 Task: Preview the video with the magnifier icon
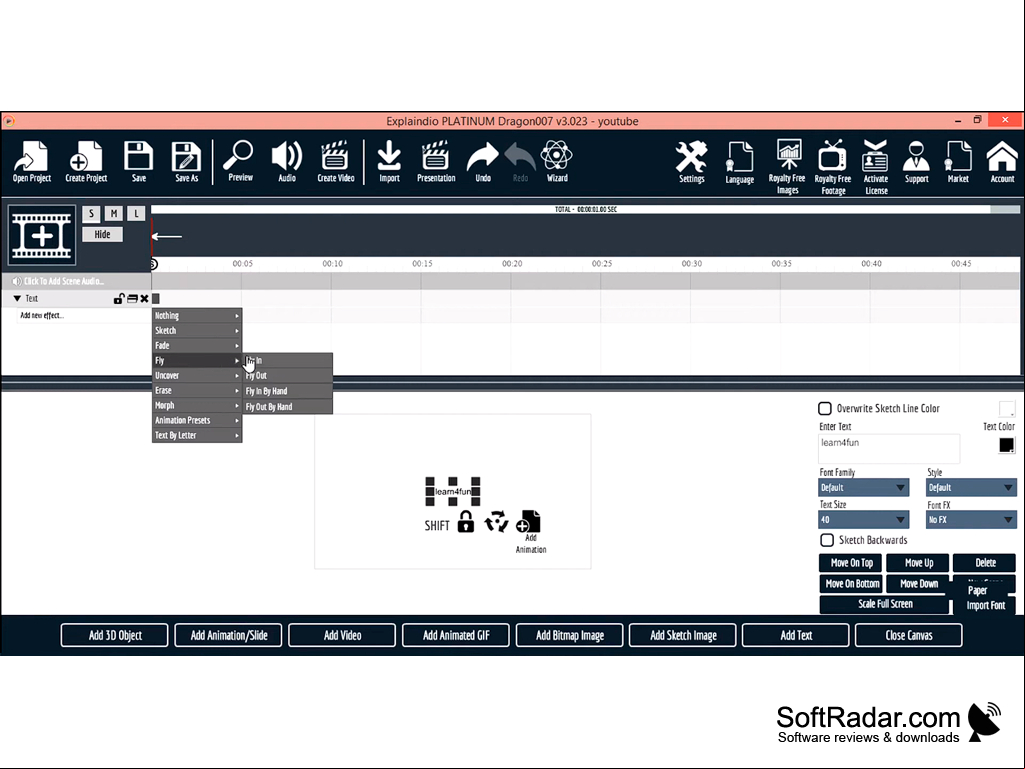pos(239,161)
